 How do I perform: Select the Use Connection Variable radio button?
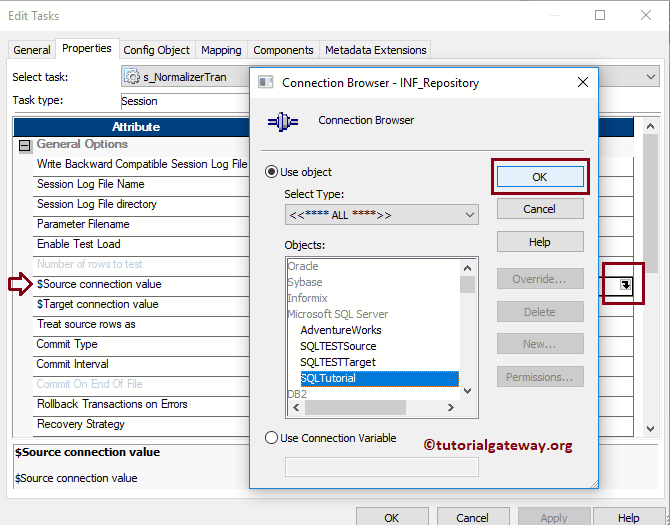point(271,438)
